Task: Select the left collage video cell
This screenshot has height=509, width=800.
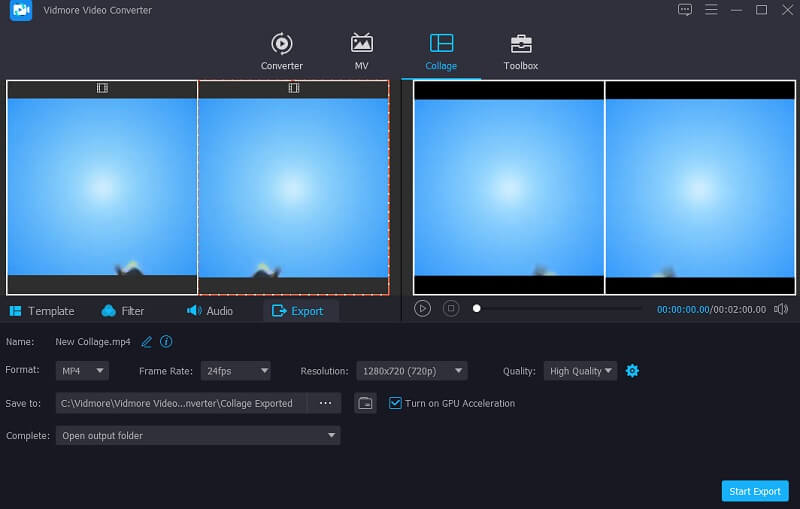Action: 102,187
